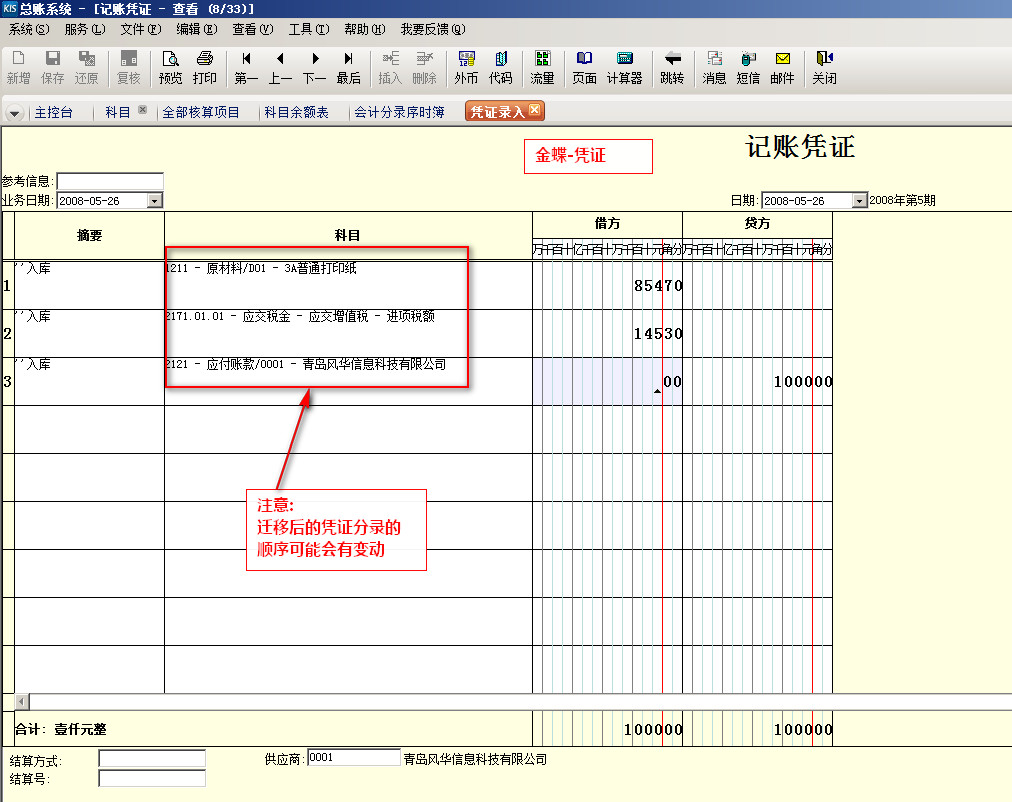Open the 工具 menu
This screenshot has width=1012, height=802.
307,30
